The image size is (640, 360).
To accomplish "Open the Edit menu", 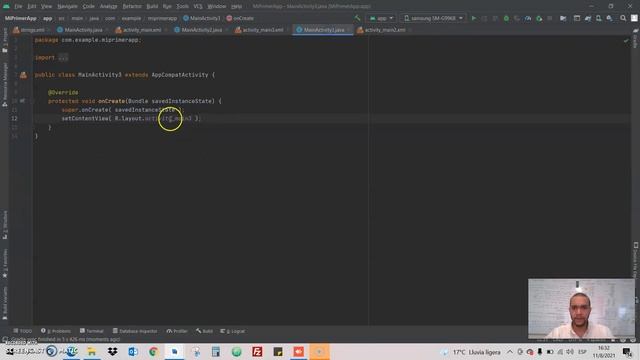I will [31, 6].
